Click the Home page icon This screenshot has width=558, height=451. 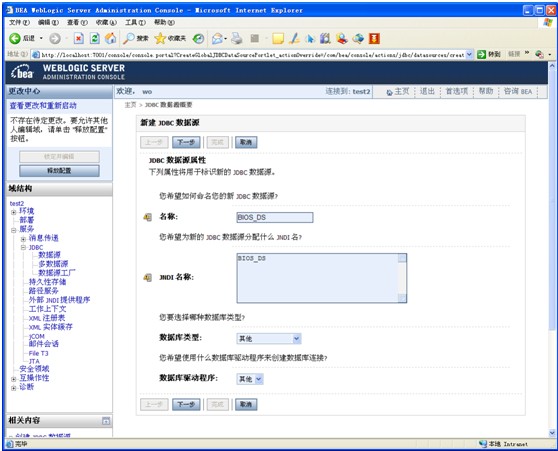point(111,38)
